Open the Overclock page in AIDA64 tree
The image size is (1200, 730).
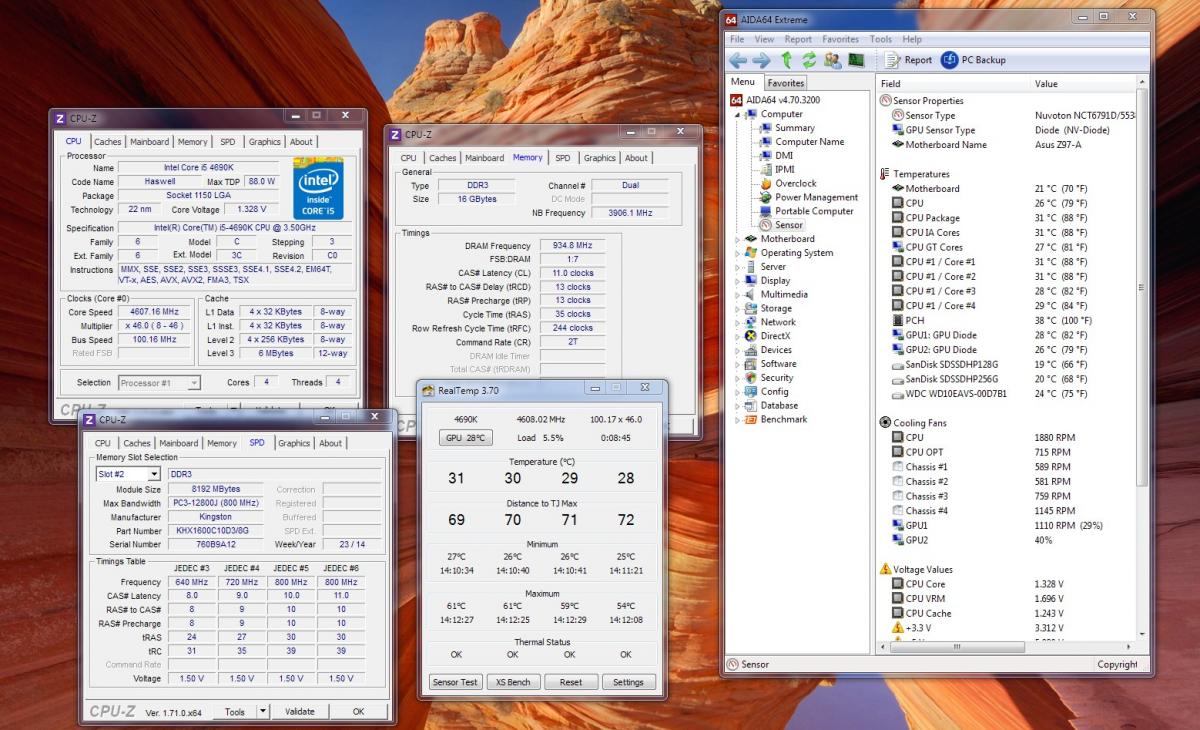[x=787, y=184]
